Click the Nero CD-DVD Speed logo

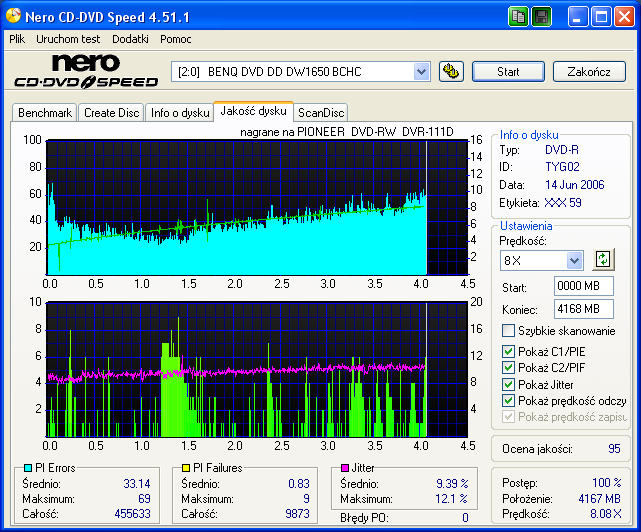[86, 71]
